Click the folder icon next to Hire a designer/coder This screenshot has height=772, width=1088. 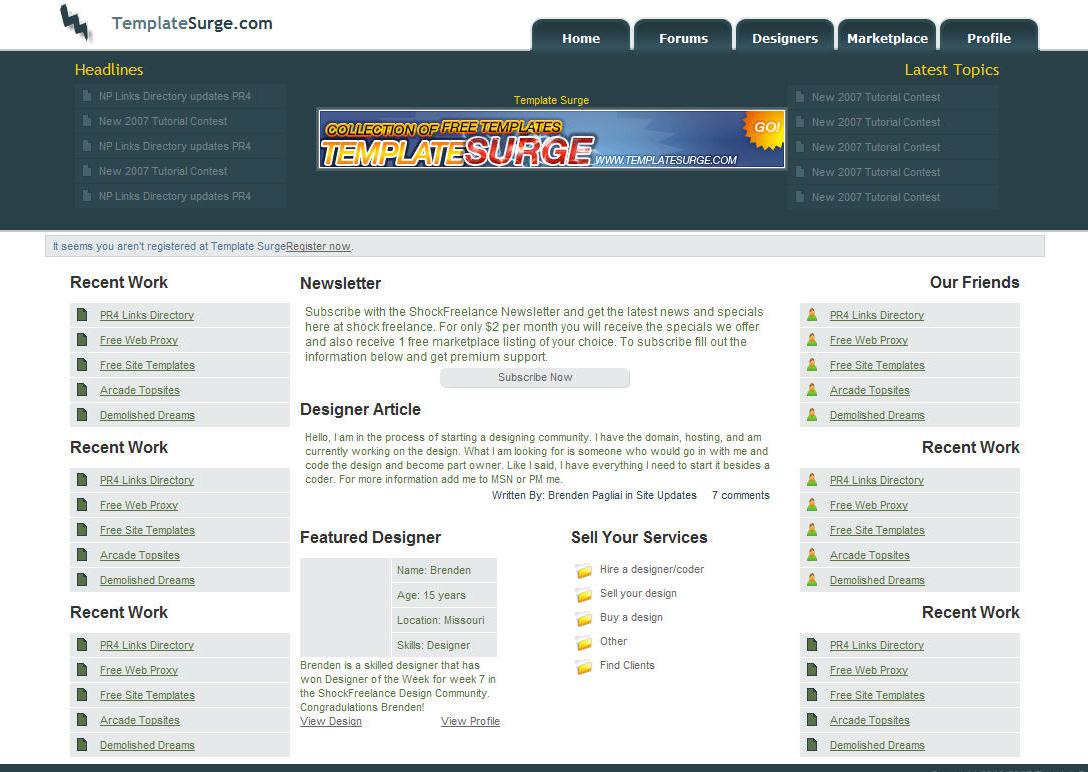point(584,571)
